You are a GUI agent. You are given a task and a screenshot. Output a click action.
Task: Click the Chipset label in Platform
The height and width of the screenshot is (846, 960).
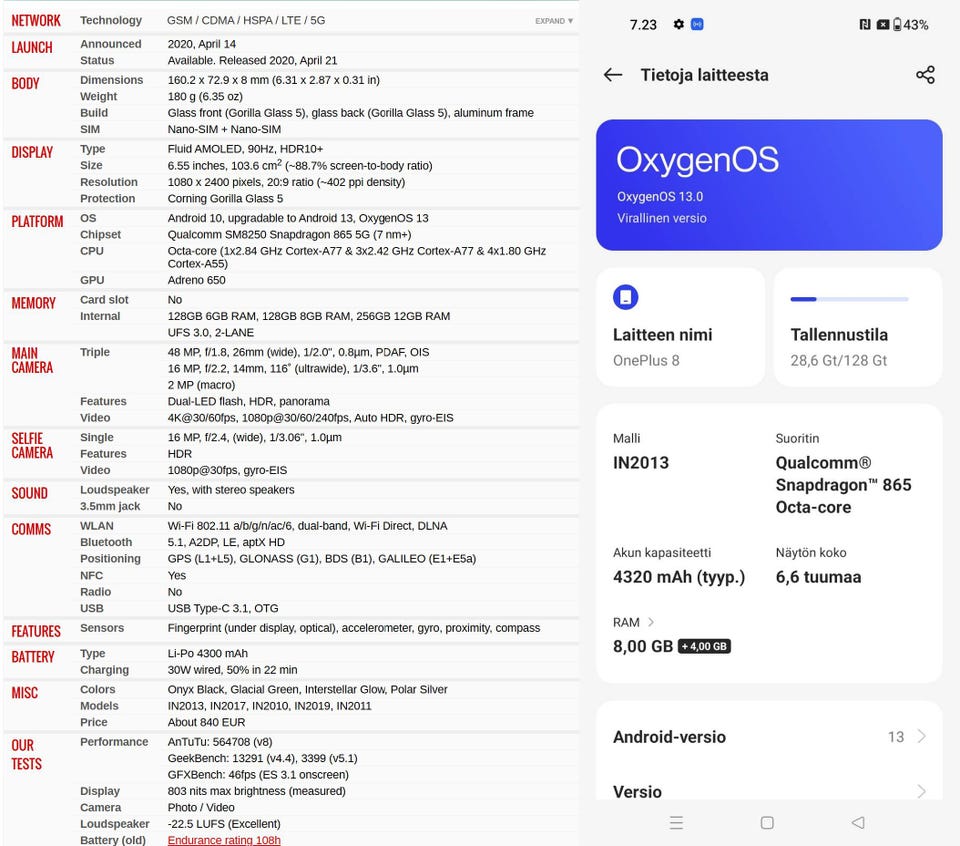(100, 234)
